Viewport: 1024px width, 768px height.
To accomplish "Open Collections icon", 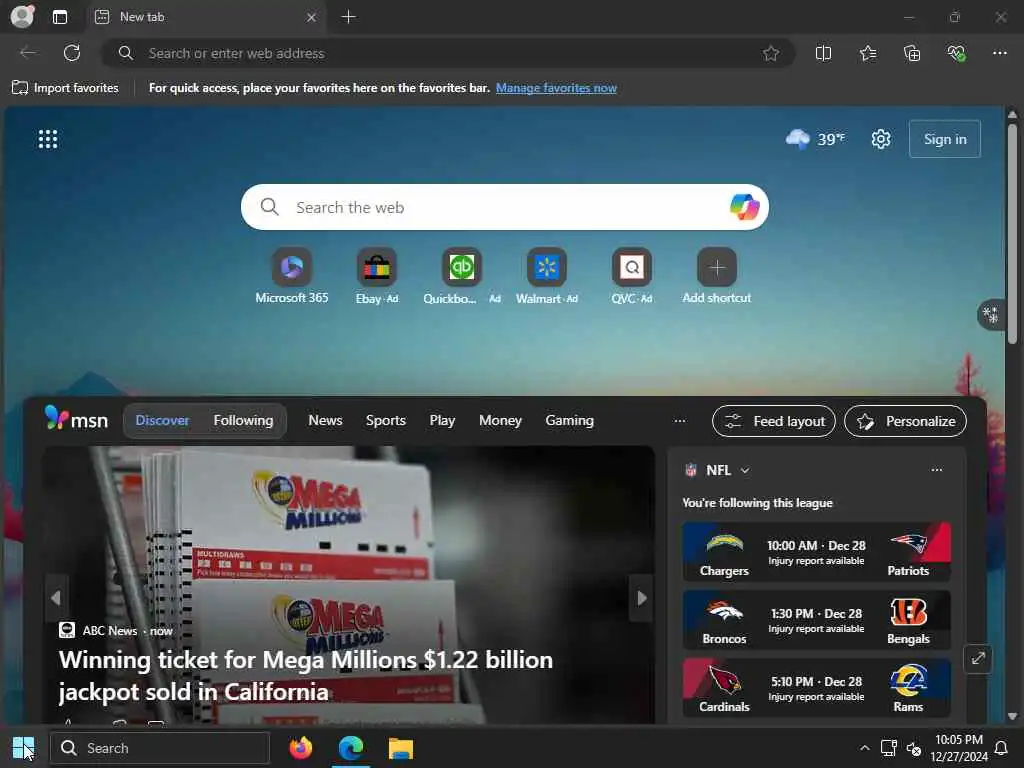I will [912, 54].
